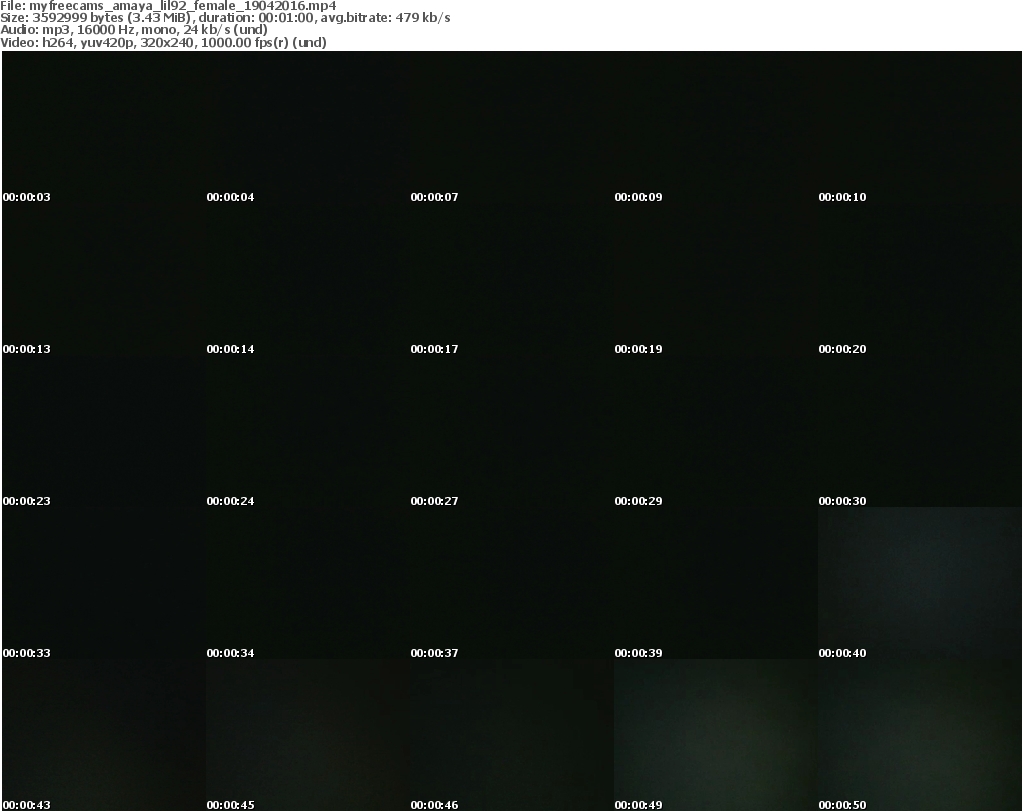Pick the frame thumbnail stamped 00:00:29
The height and width of the screenshot is (811, 1024).
tap(715, 431)
